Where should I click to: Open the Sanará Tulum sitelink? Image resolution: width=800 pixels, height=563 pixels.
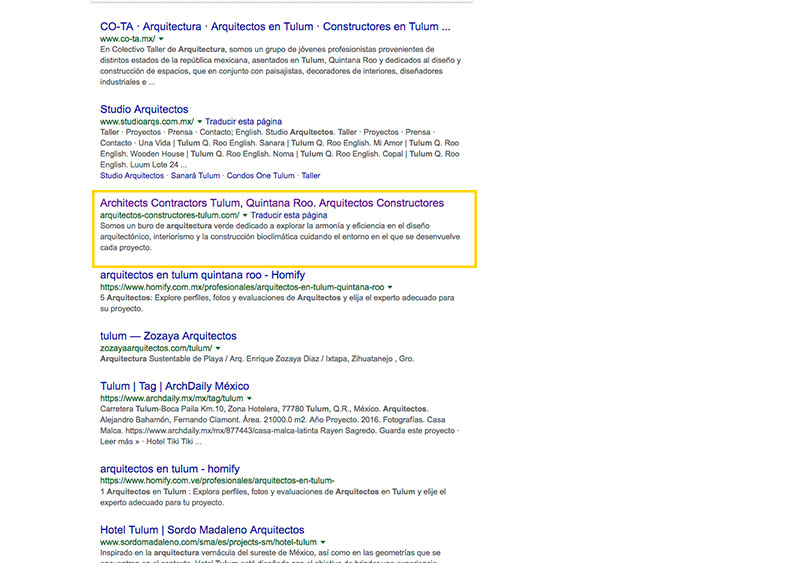pos(195,176)
